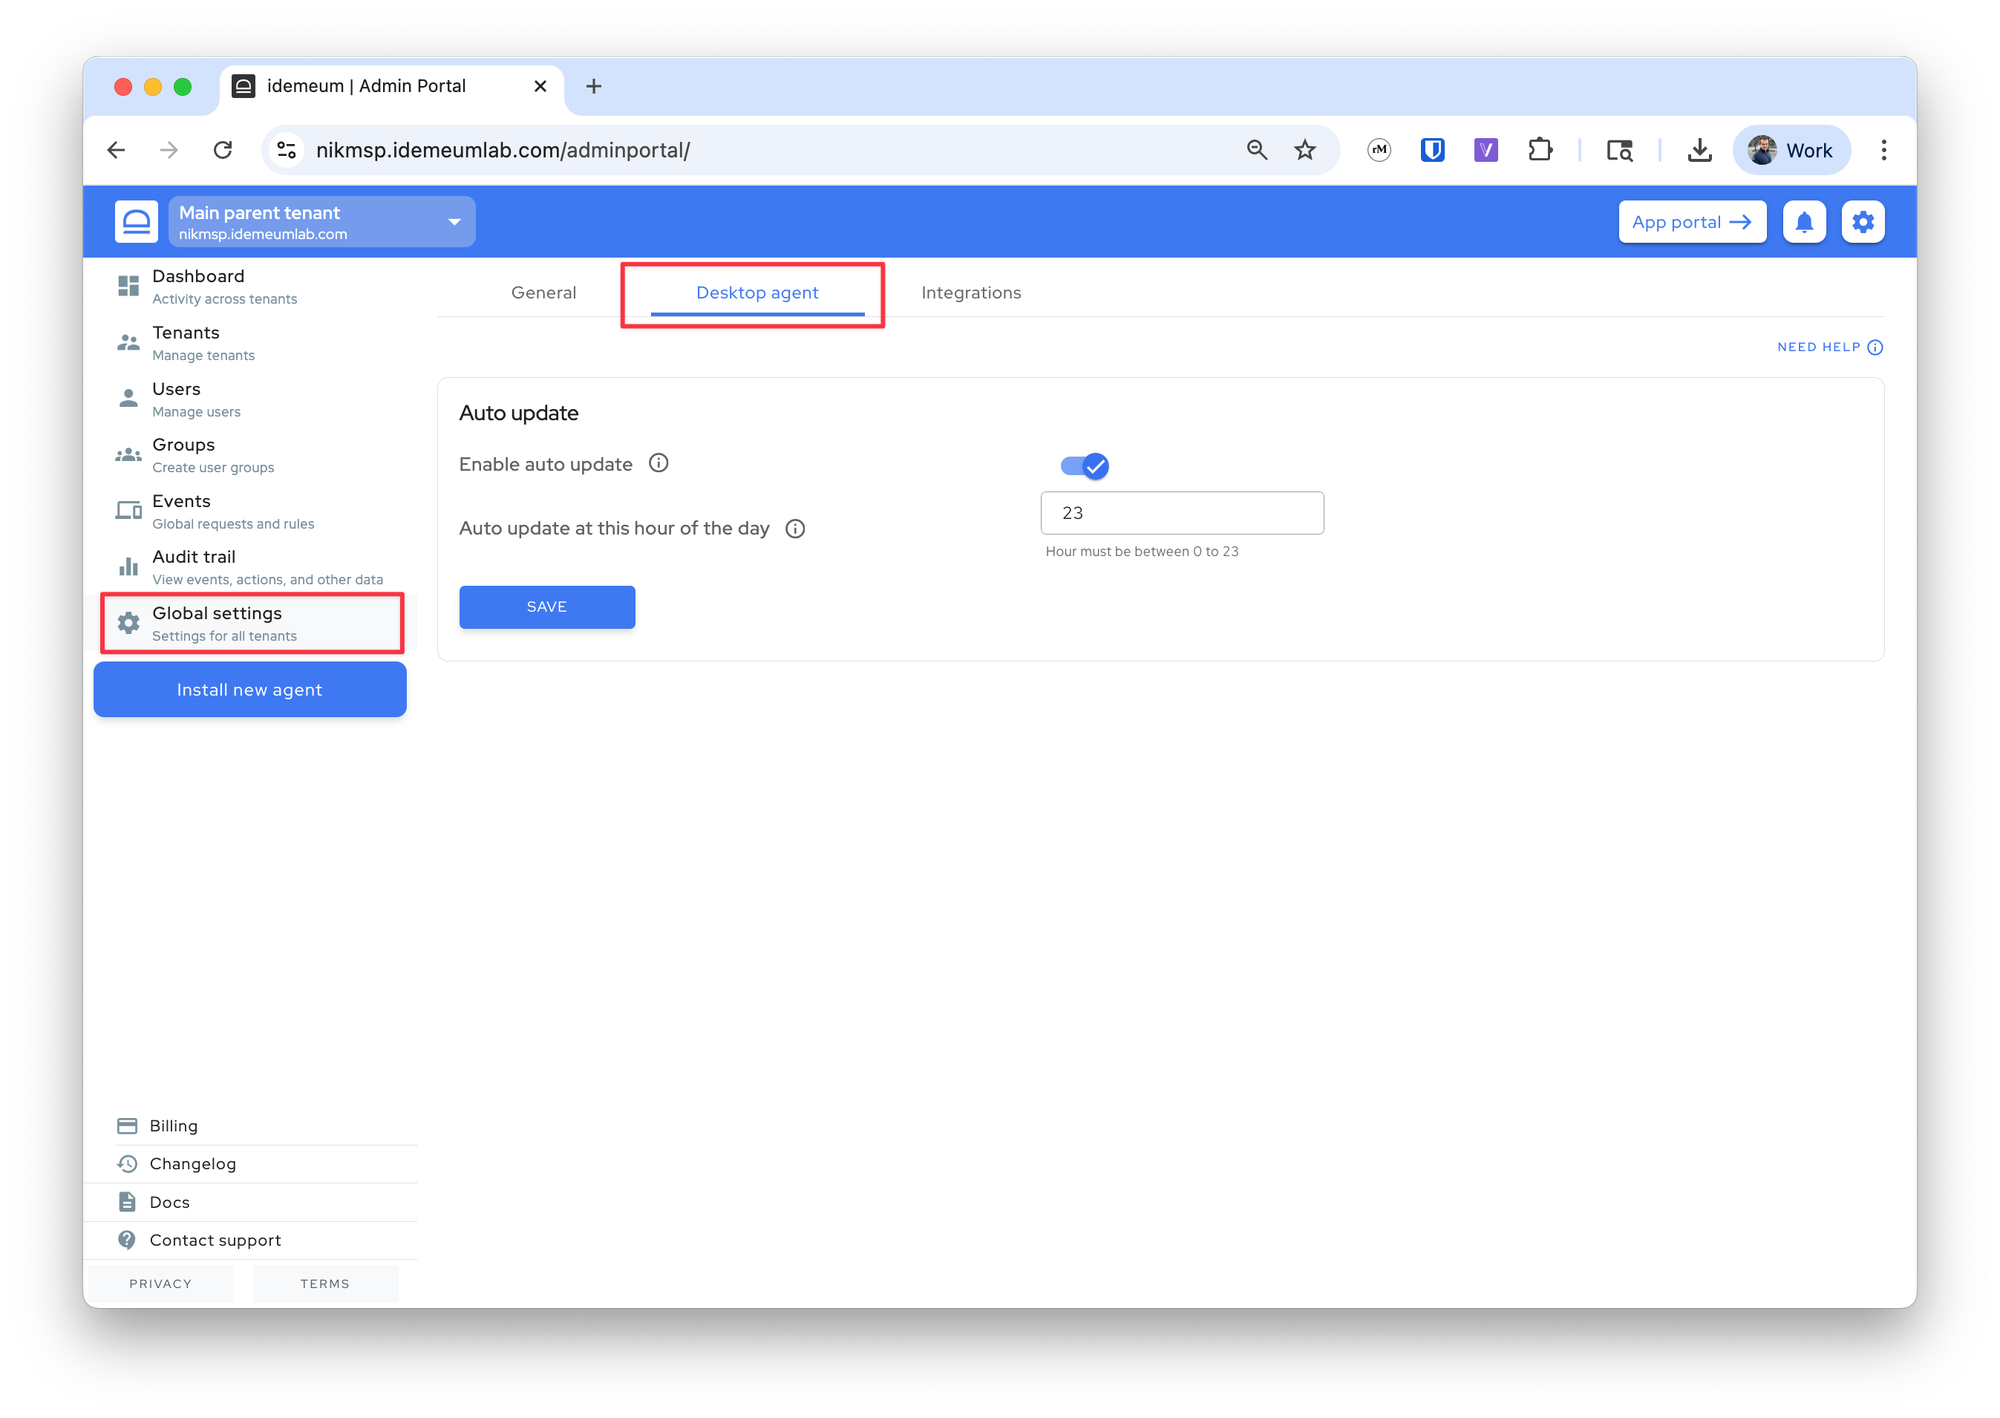This screenshot has width=2000, height=1418.
Task: View site information icon in address bar
Action: [287, 150]
